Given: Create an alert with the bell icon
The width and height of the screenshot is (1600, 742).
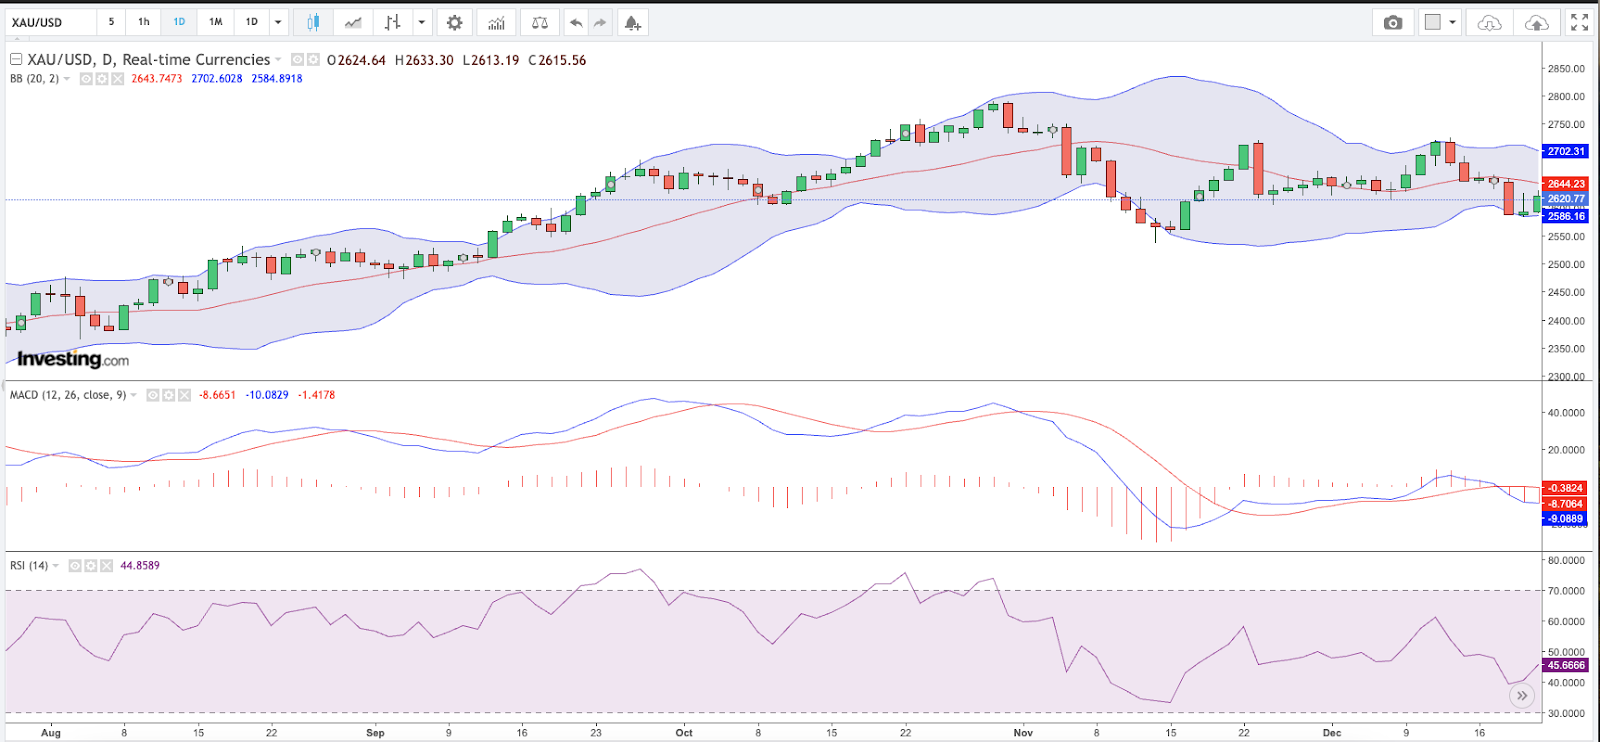Looking at the screenshot, I should pos(632,22).
